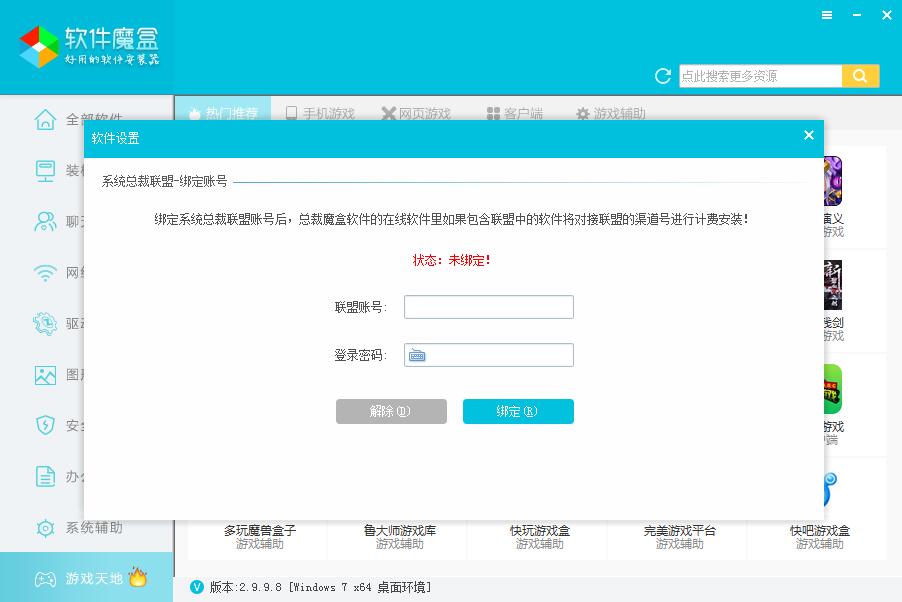Click the 解除 unbind button
Viewport: 902px width, 602px height.
click(391, 411)
